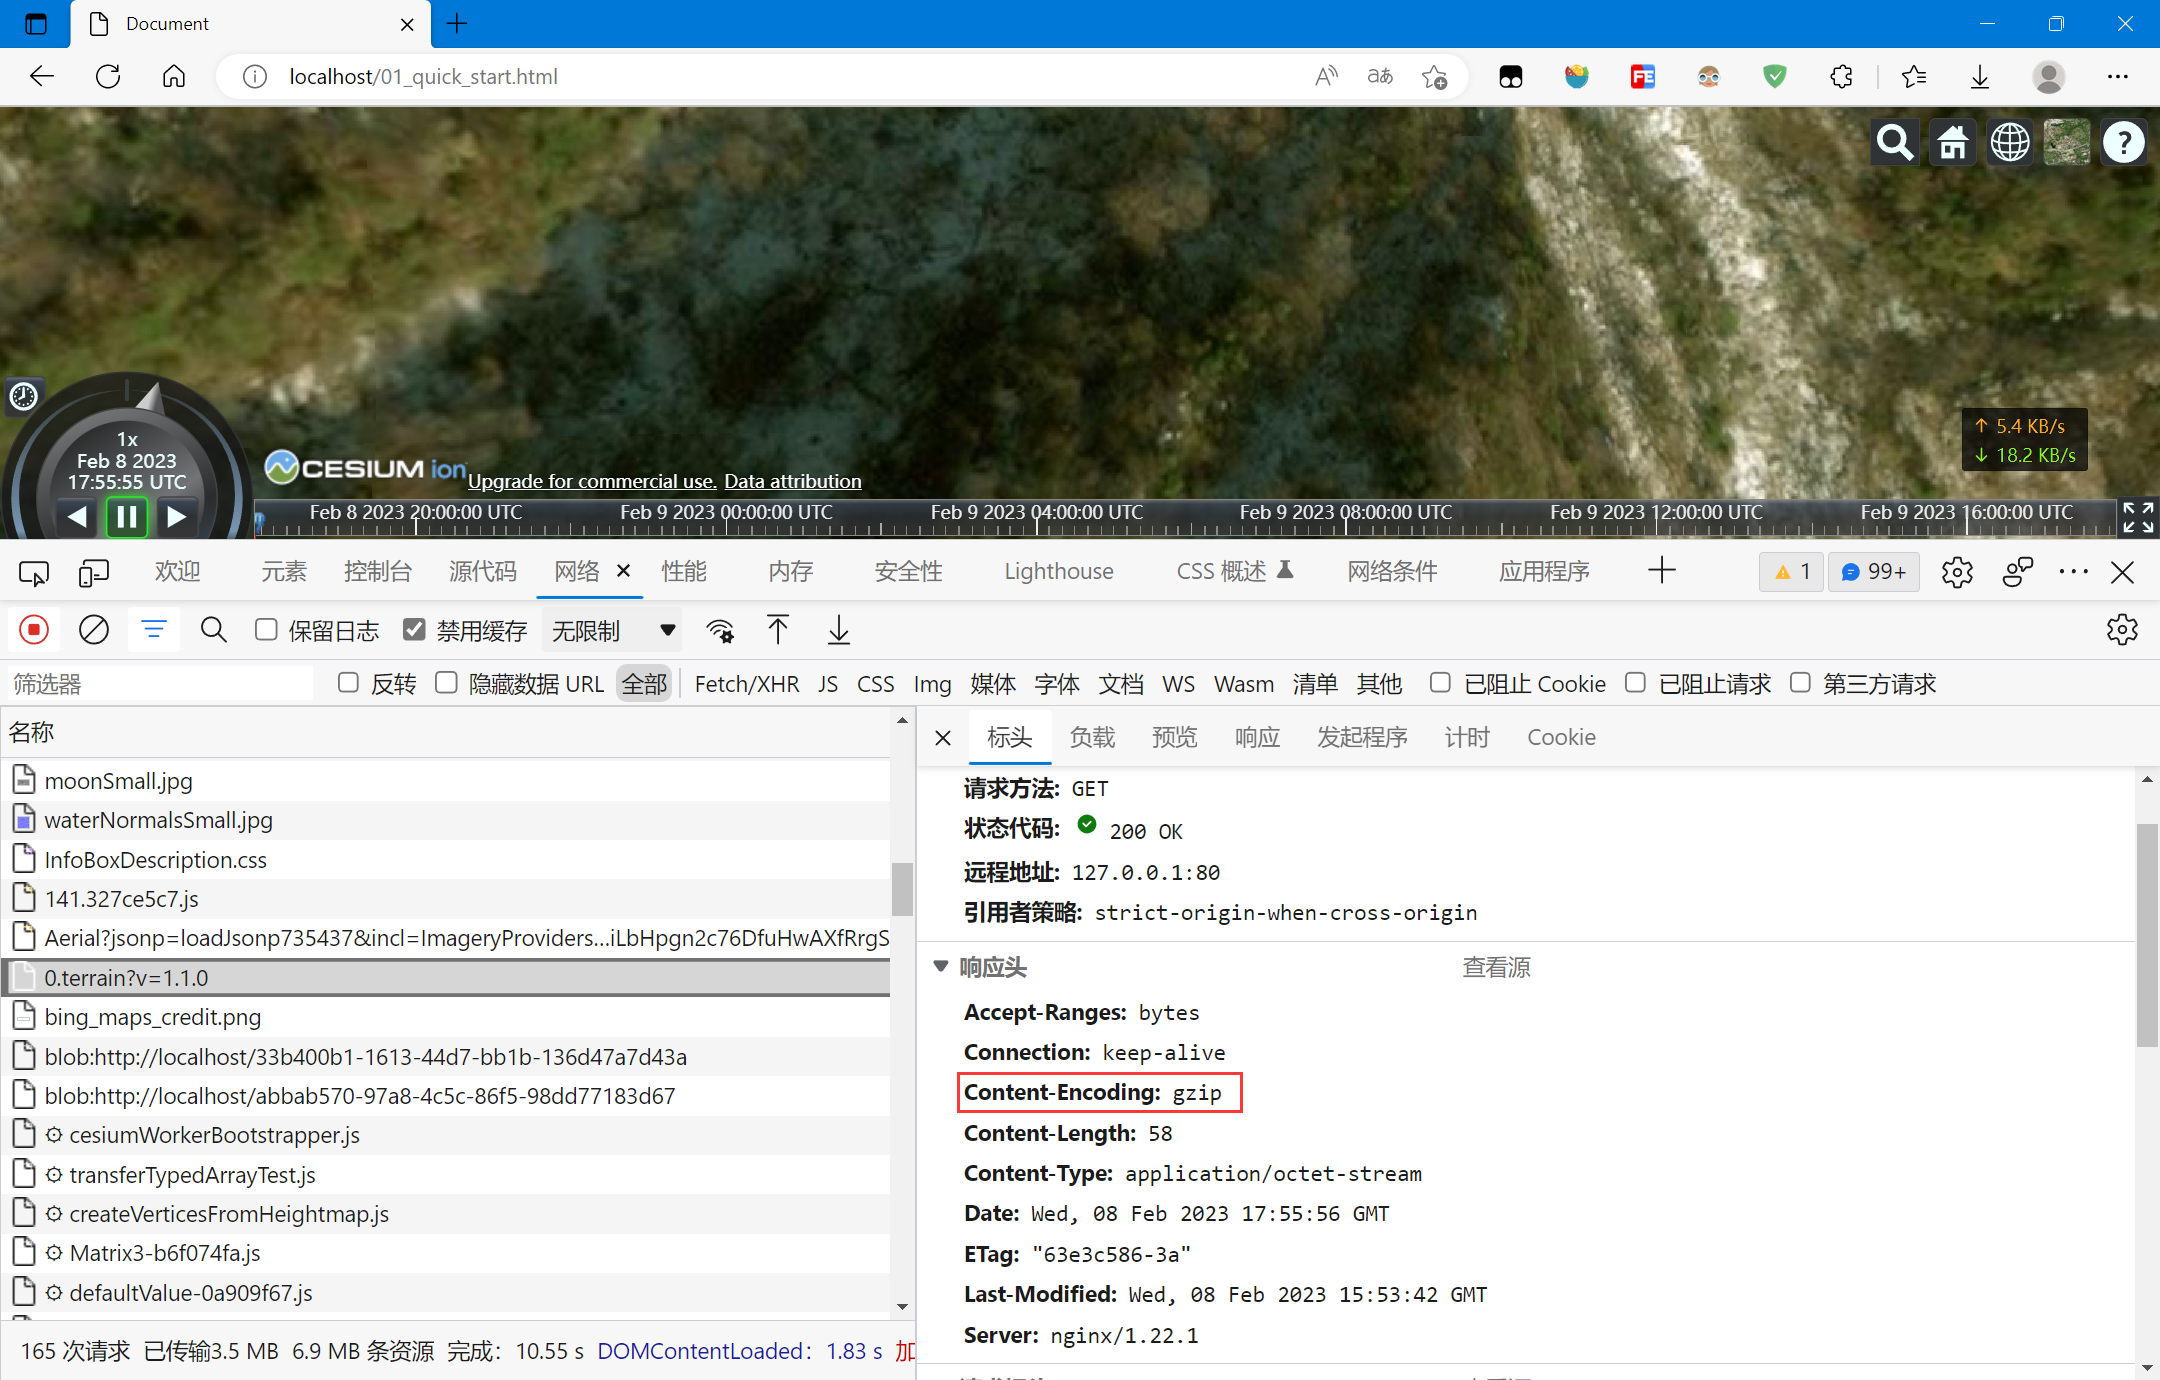Open Upgrade for commercial use link
The image size is (2160, 1380).
[x=592, y=481]
